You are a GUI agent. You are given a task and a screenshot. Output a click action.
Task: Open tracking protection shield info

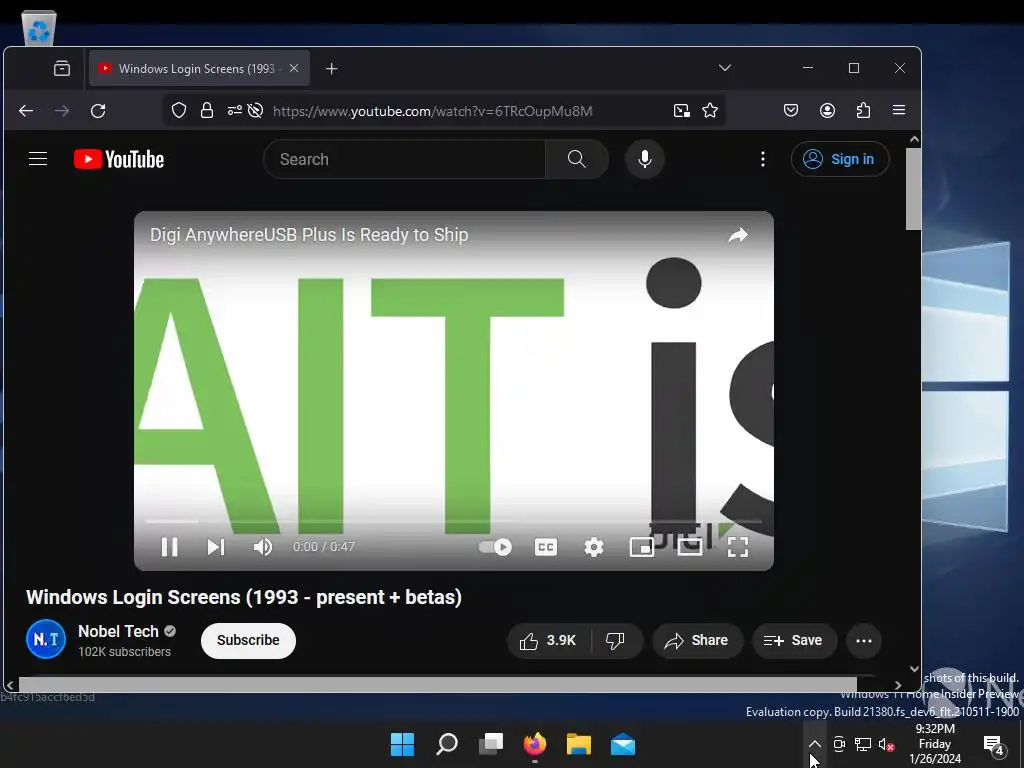point(179,110)
